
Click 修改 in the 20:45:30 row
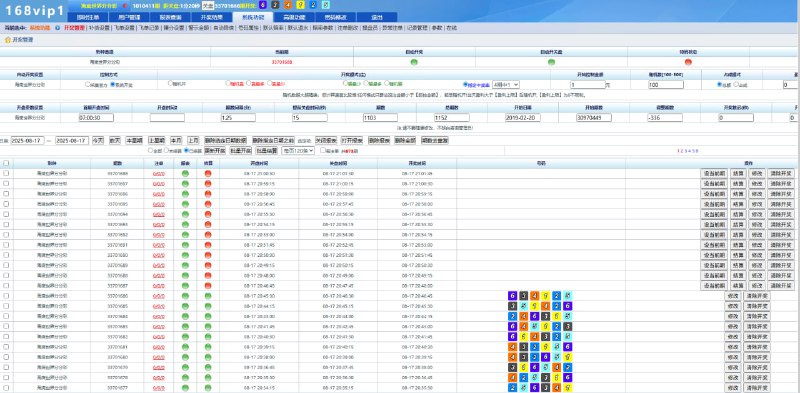pos(733,296)
